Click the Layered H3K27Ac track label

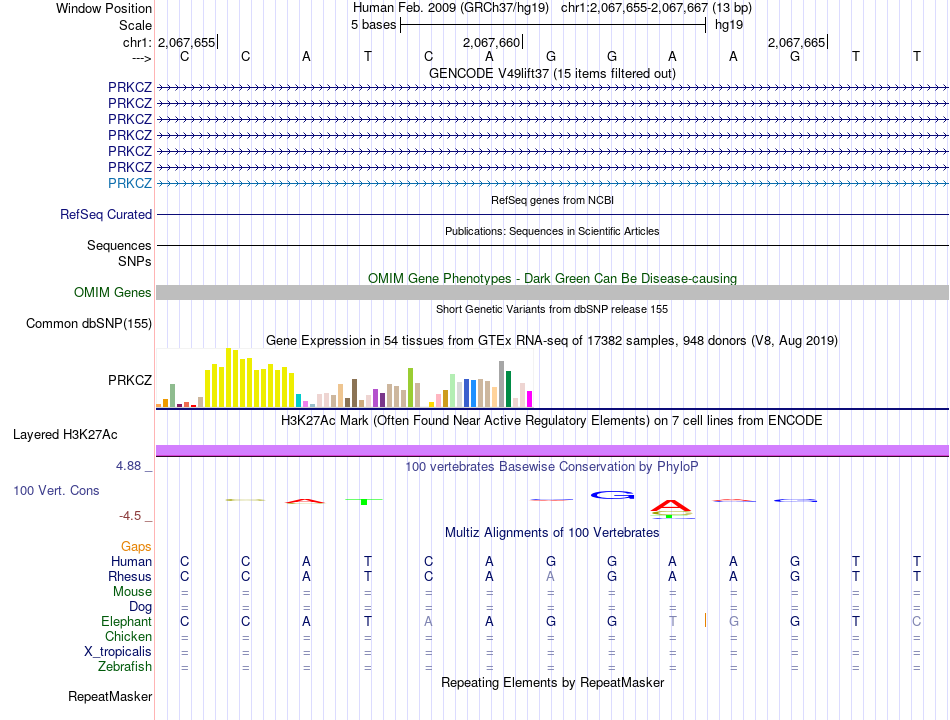pos(65,435)
